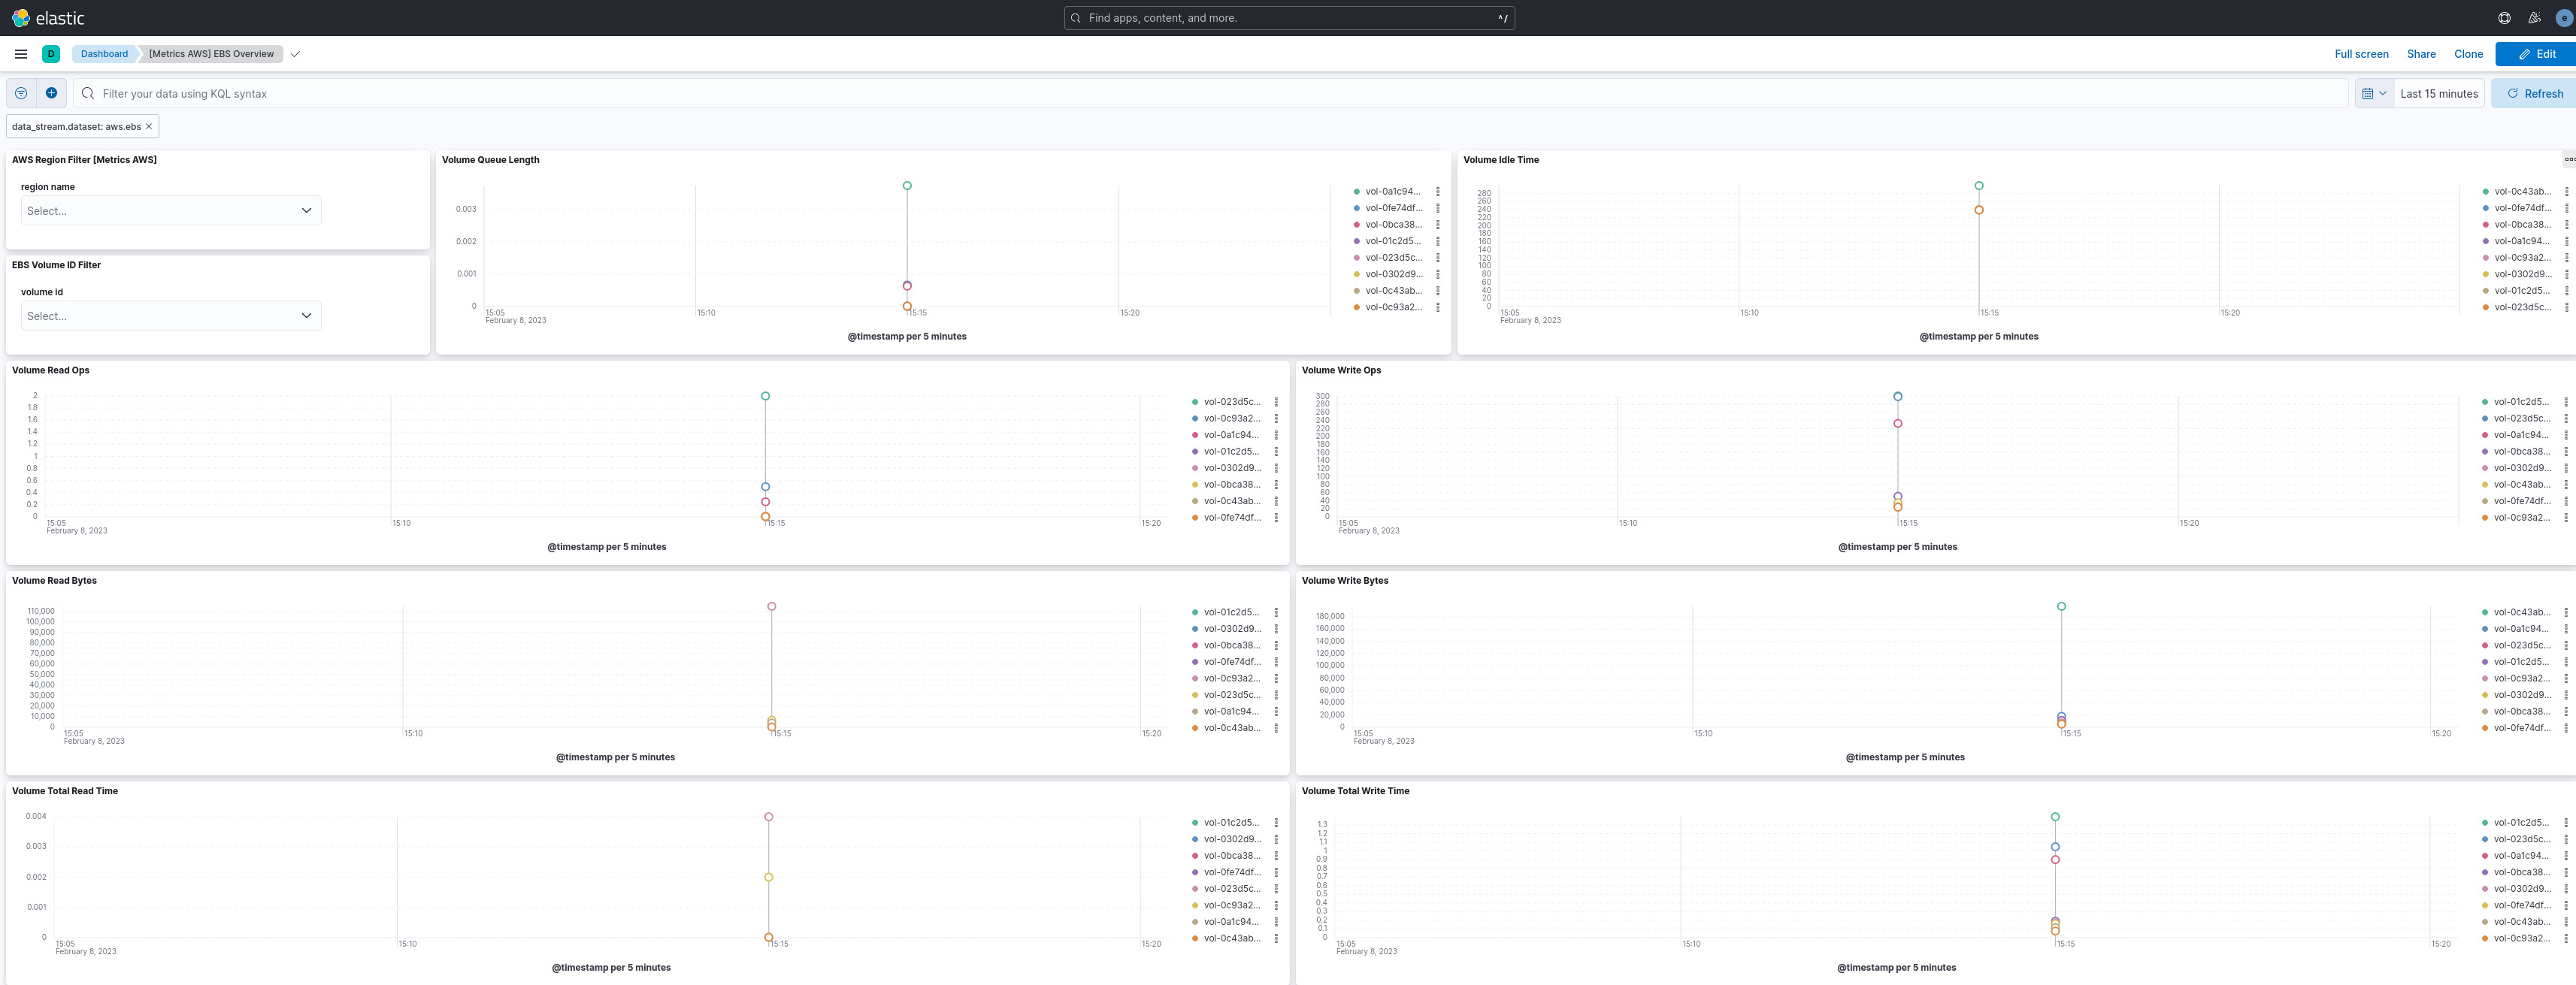Open the help lifebuoy menu
Viewport: 2576px width, 985px height.
[2504, 18]
